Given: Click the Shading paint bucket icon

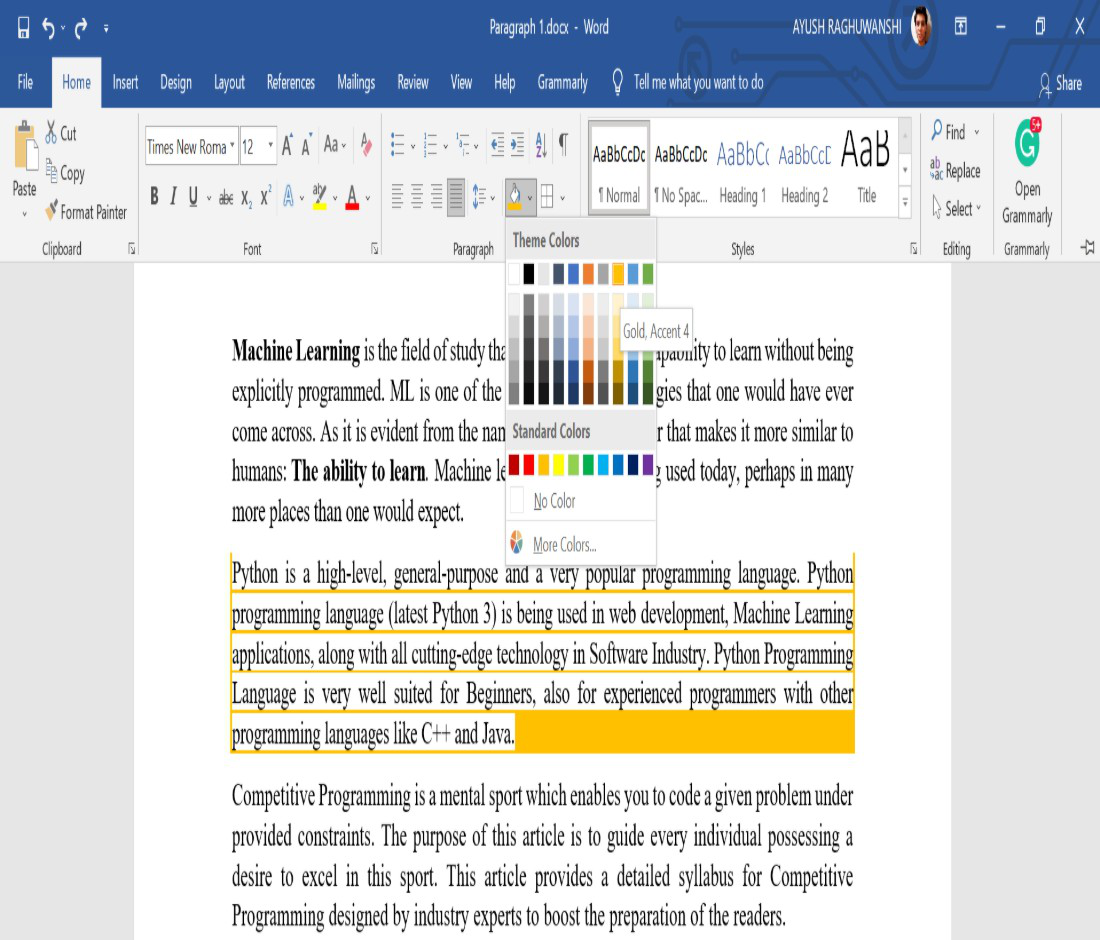Looking at the screenshot, I should tap(514, 196).
